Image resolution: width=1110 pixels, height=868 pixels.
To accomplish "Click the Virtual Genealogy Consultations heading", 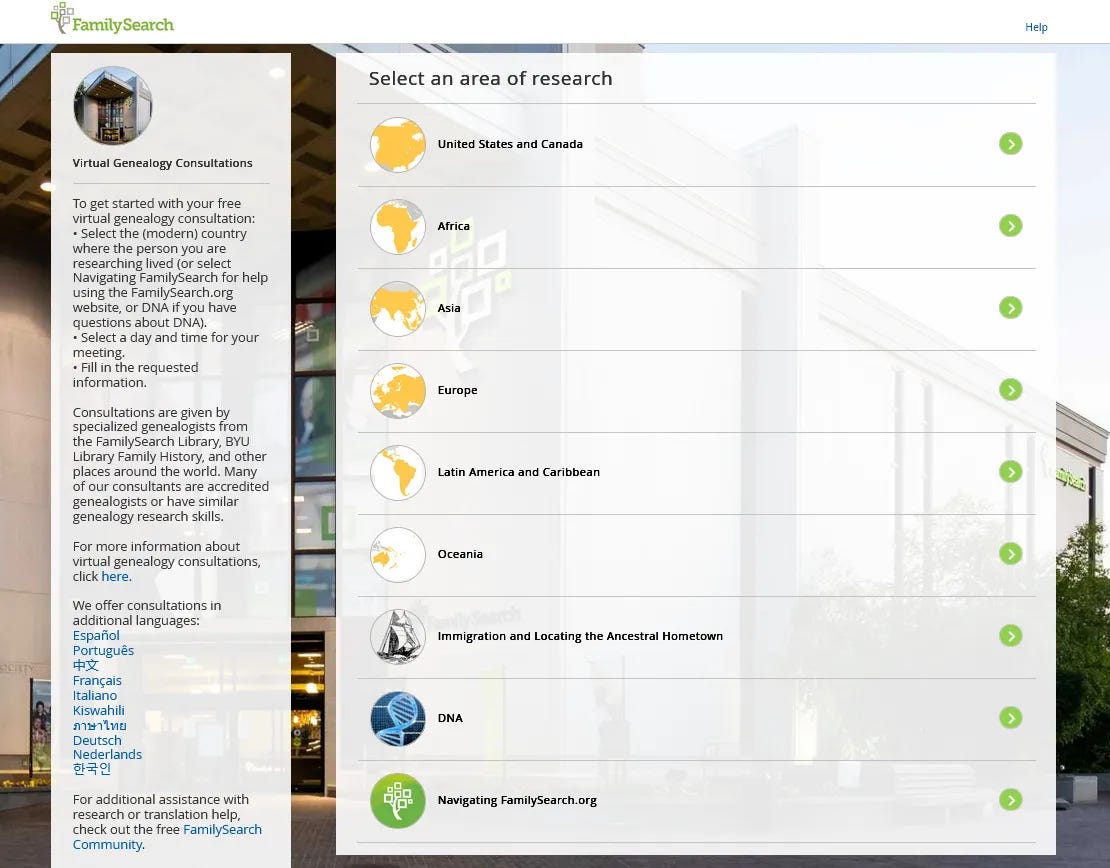I will [x=162, y=163].
